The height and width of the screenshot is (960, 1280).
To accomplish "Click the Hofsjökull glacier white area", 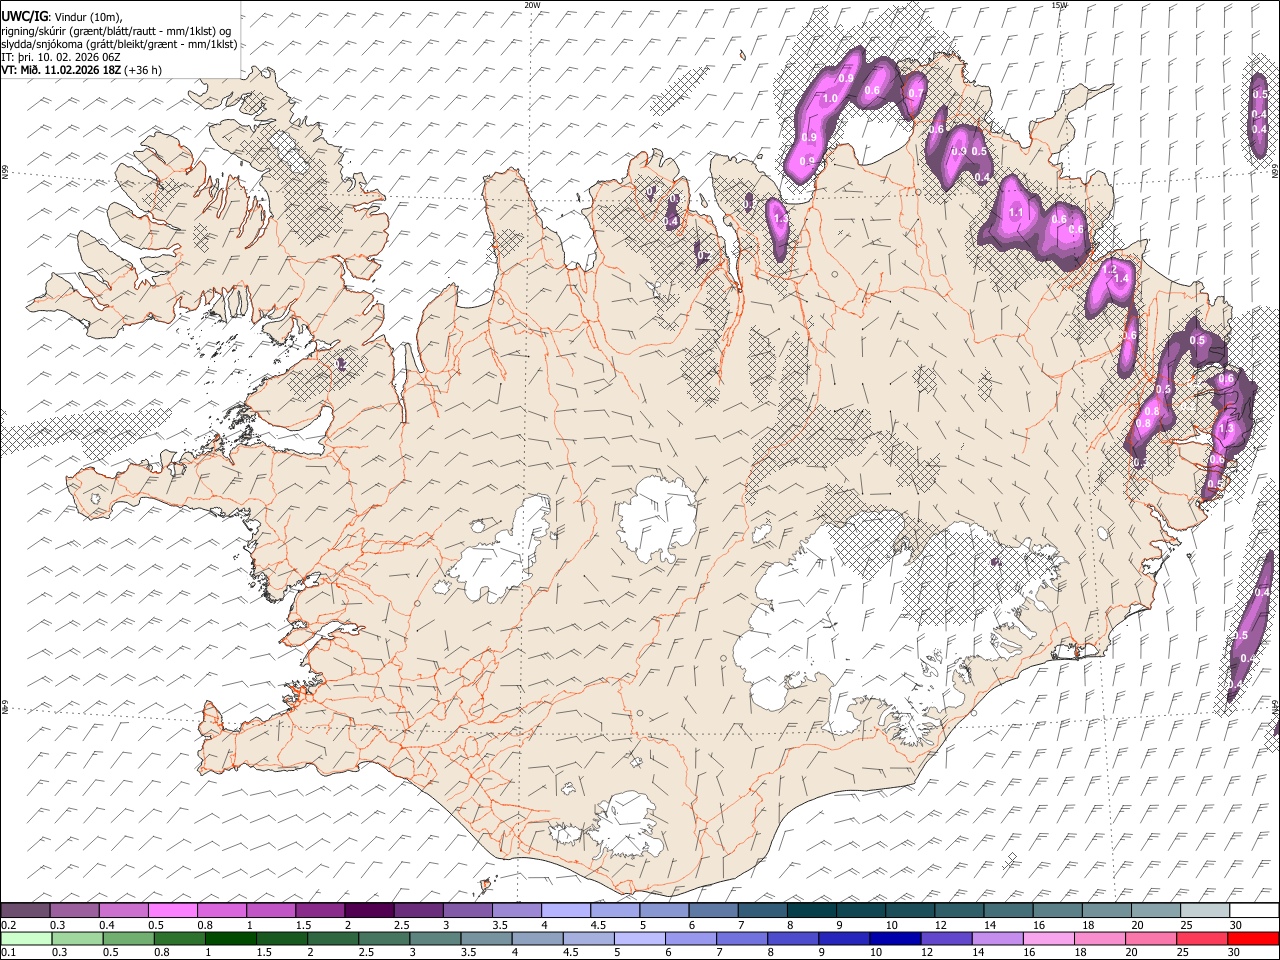I will click(657, 517).
